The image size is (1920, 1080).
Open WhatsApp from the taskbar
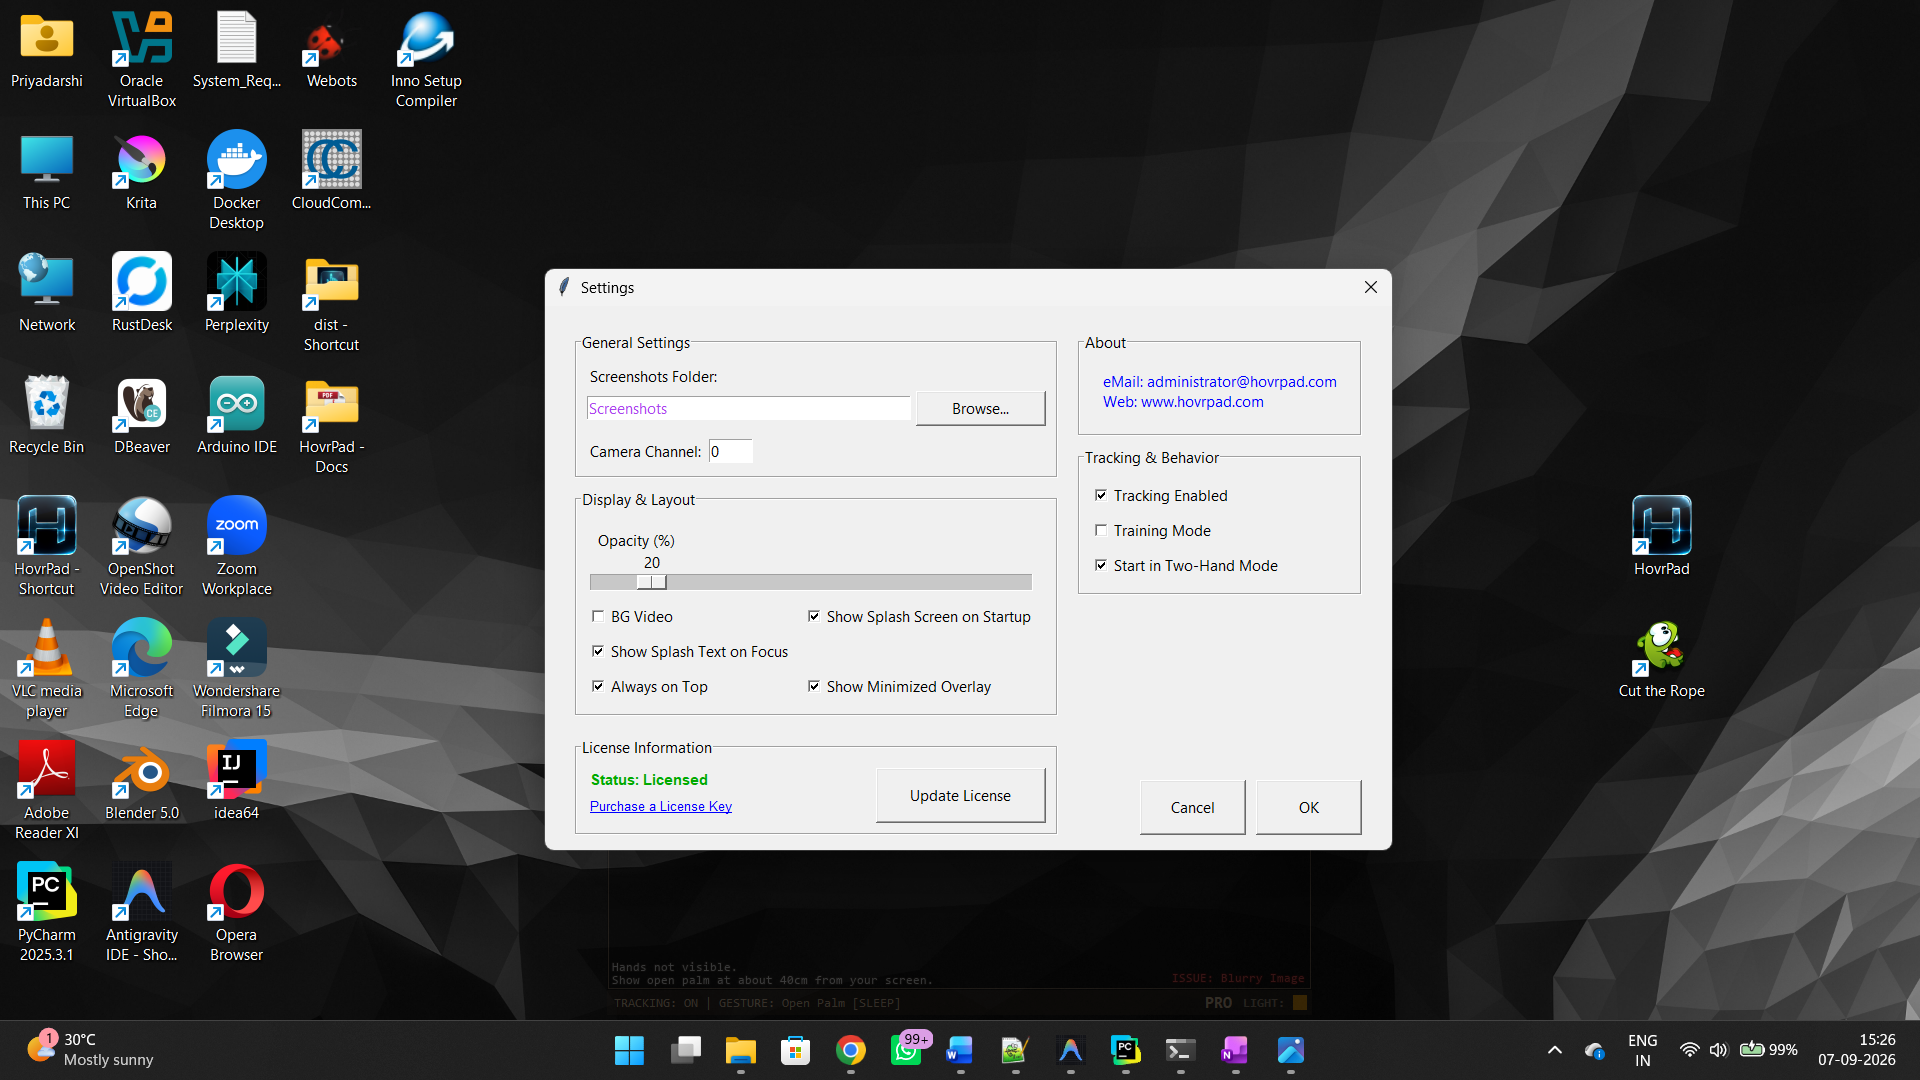tap(906, 1050)
